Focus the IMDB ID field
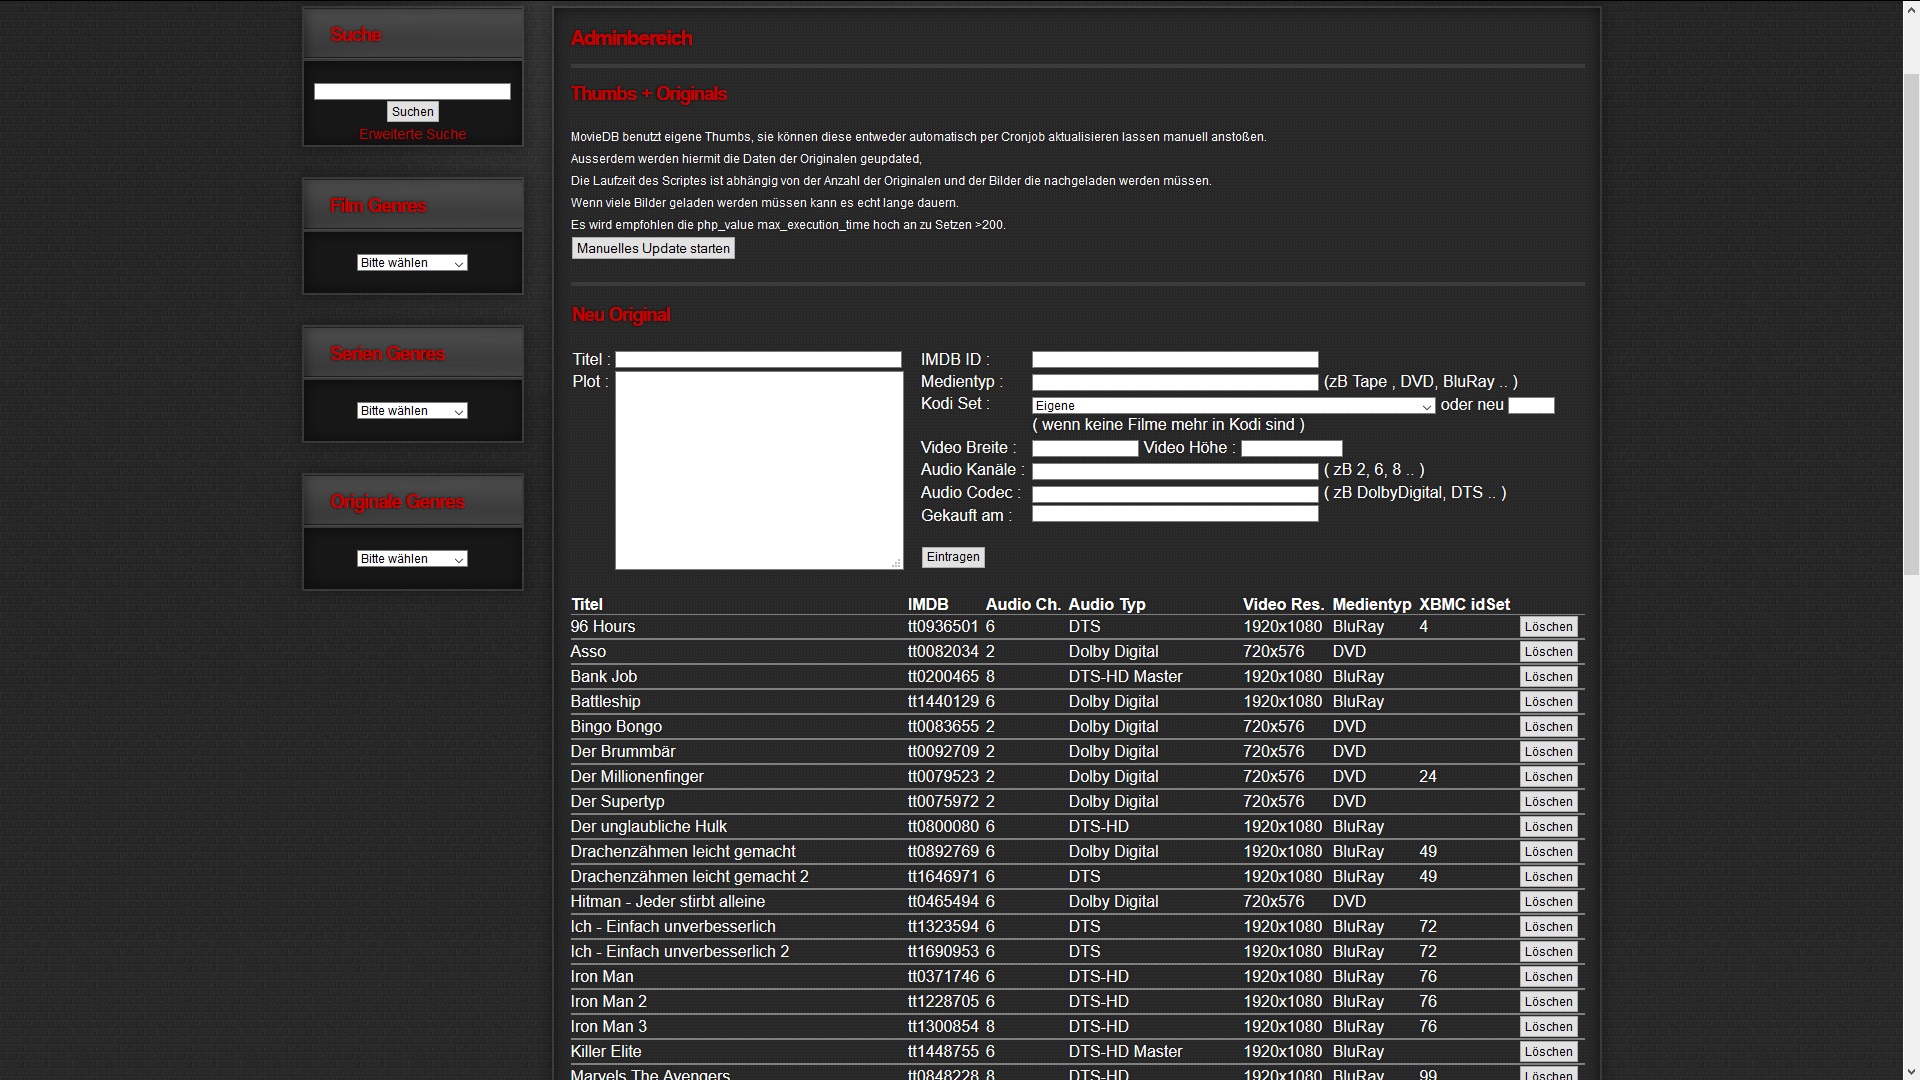This screenshot has height=1080, width=1920. tap(1174, 360)
